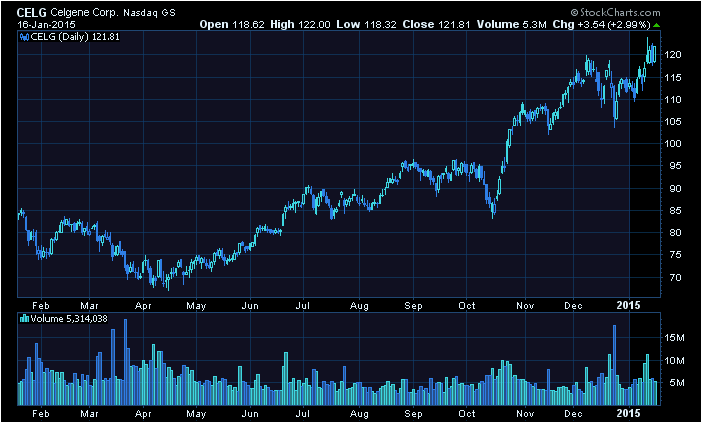Click the Dec label under the price chart
This screenshot has height=423, width=702.
tap(574, 306)
